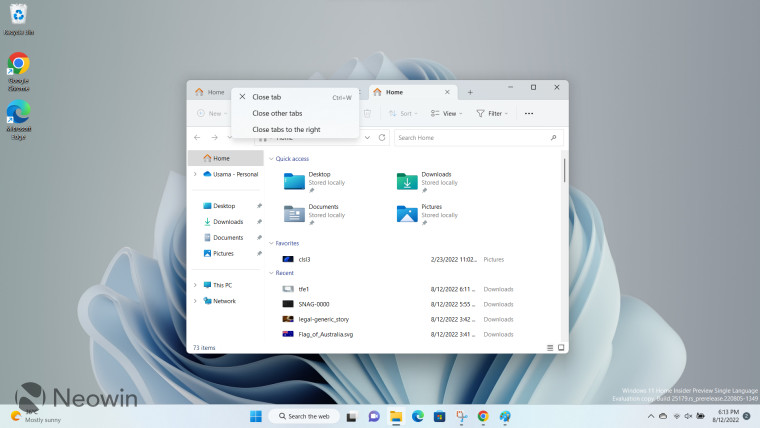
Task: Go back using the back arrow
Action: coord(197,138)
